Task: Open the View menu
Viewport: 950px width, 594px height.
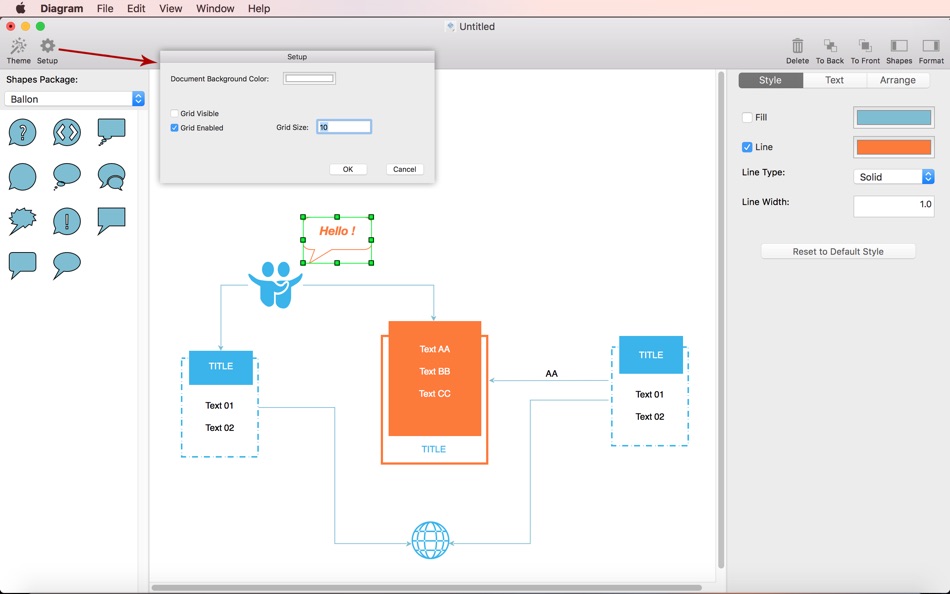Action: (170, 8)
